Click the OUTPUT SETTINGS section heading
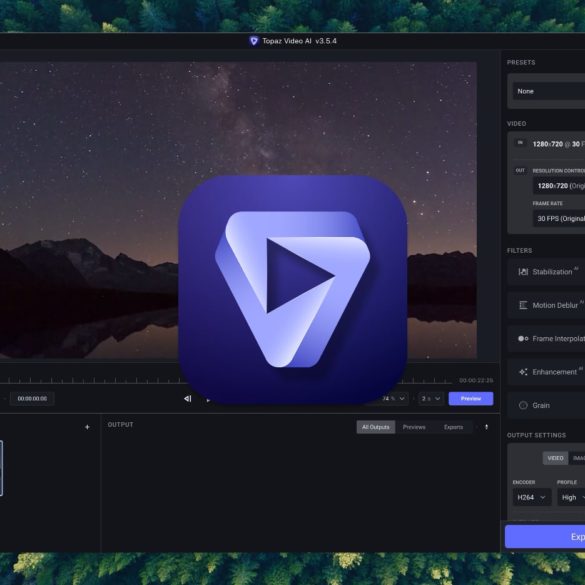This screenshot has height=585, width=585. 536,435
